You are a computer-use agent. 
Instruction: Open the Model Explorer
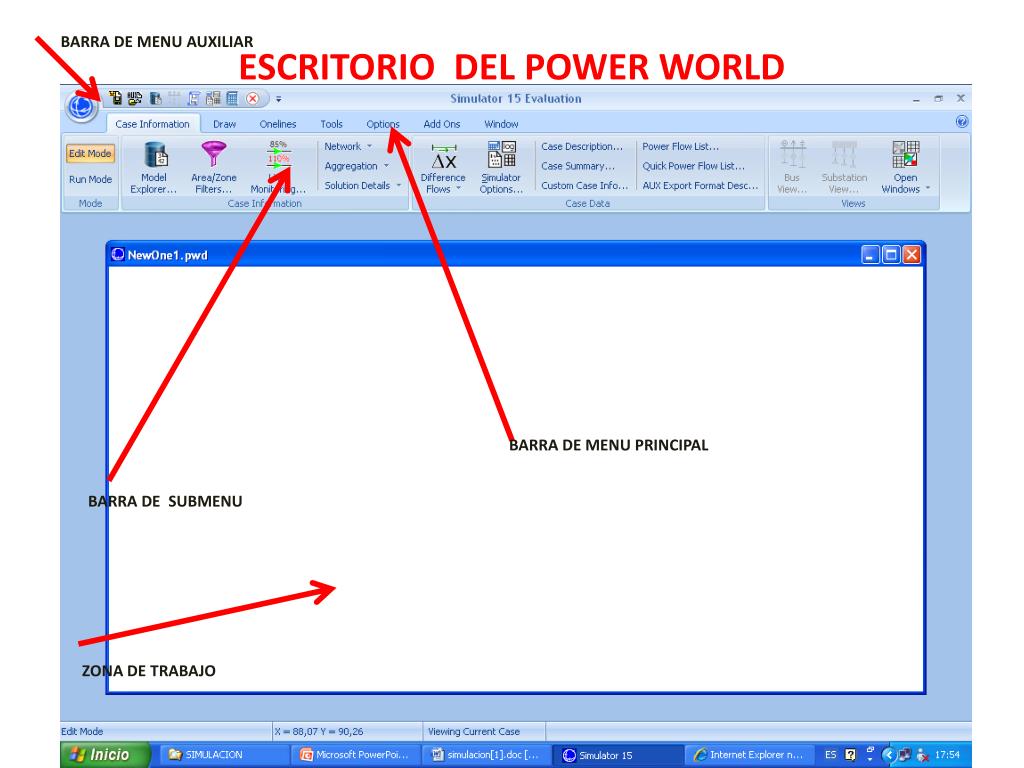coord(154,167)
